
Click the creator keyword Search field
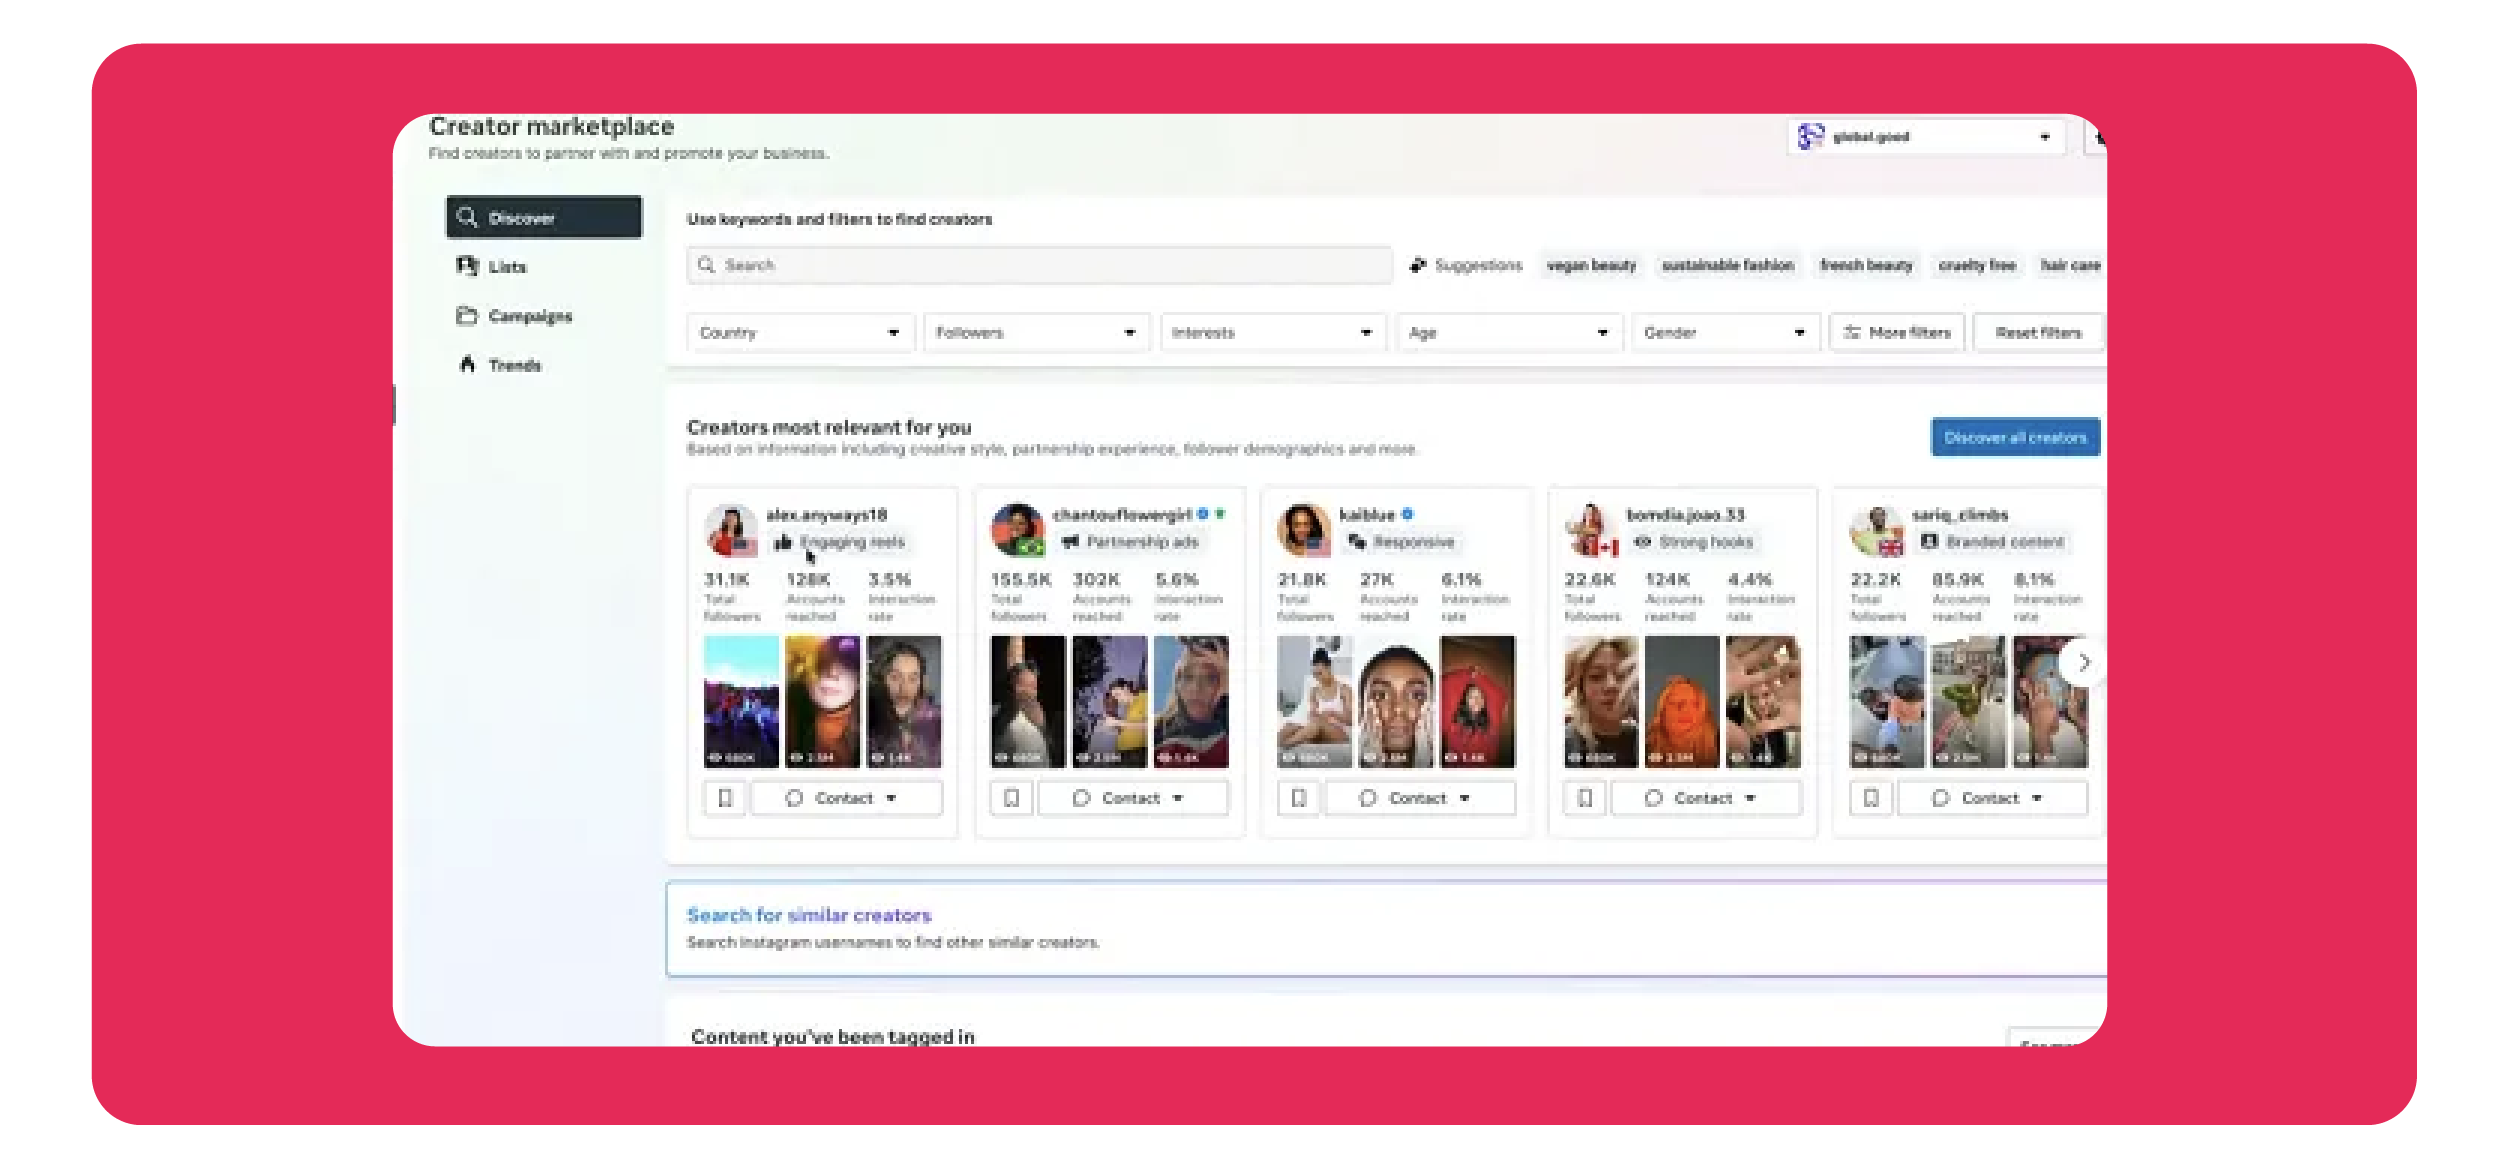click(1040, 265)
